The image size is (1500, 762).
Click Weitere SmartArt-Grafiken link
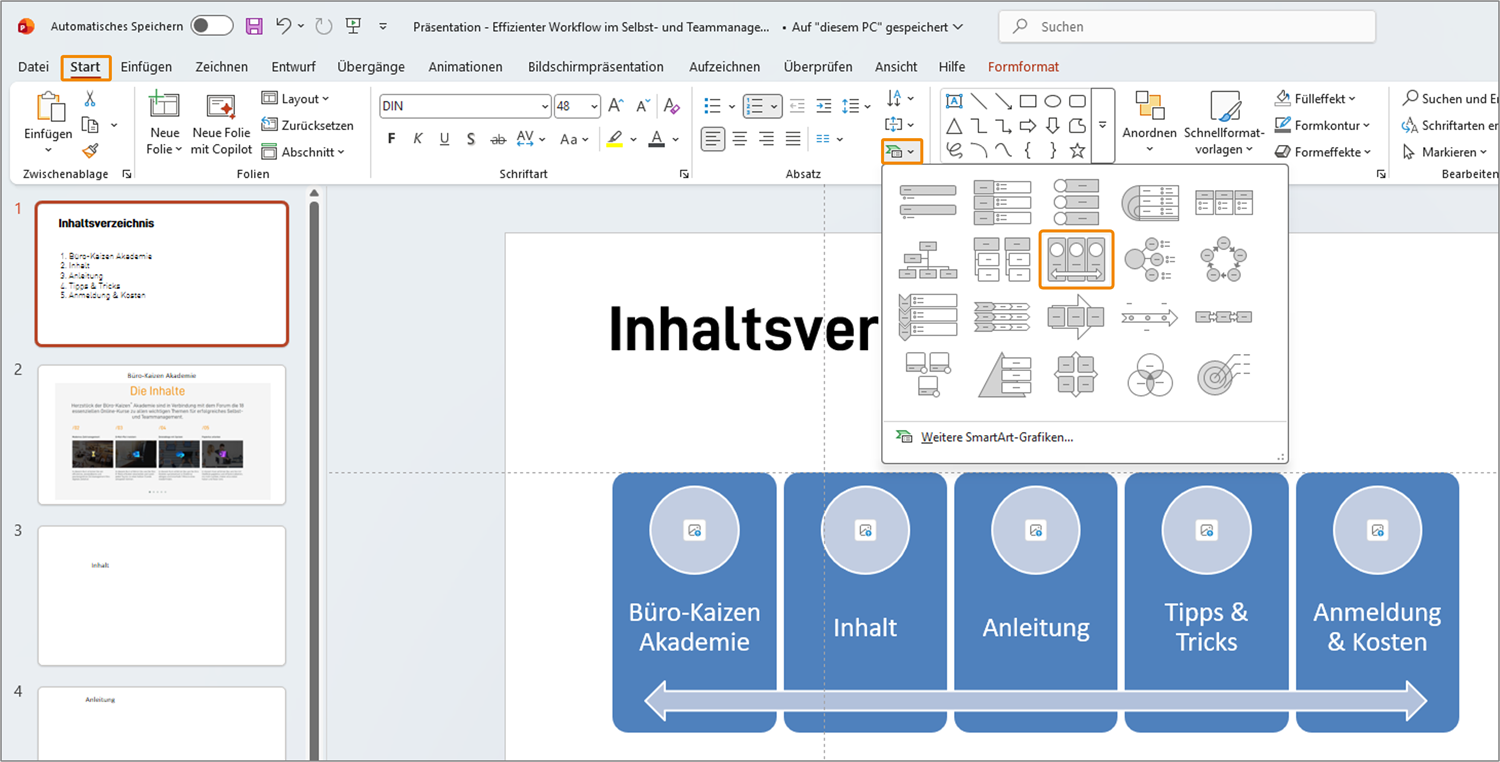pos(996,437)
